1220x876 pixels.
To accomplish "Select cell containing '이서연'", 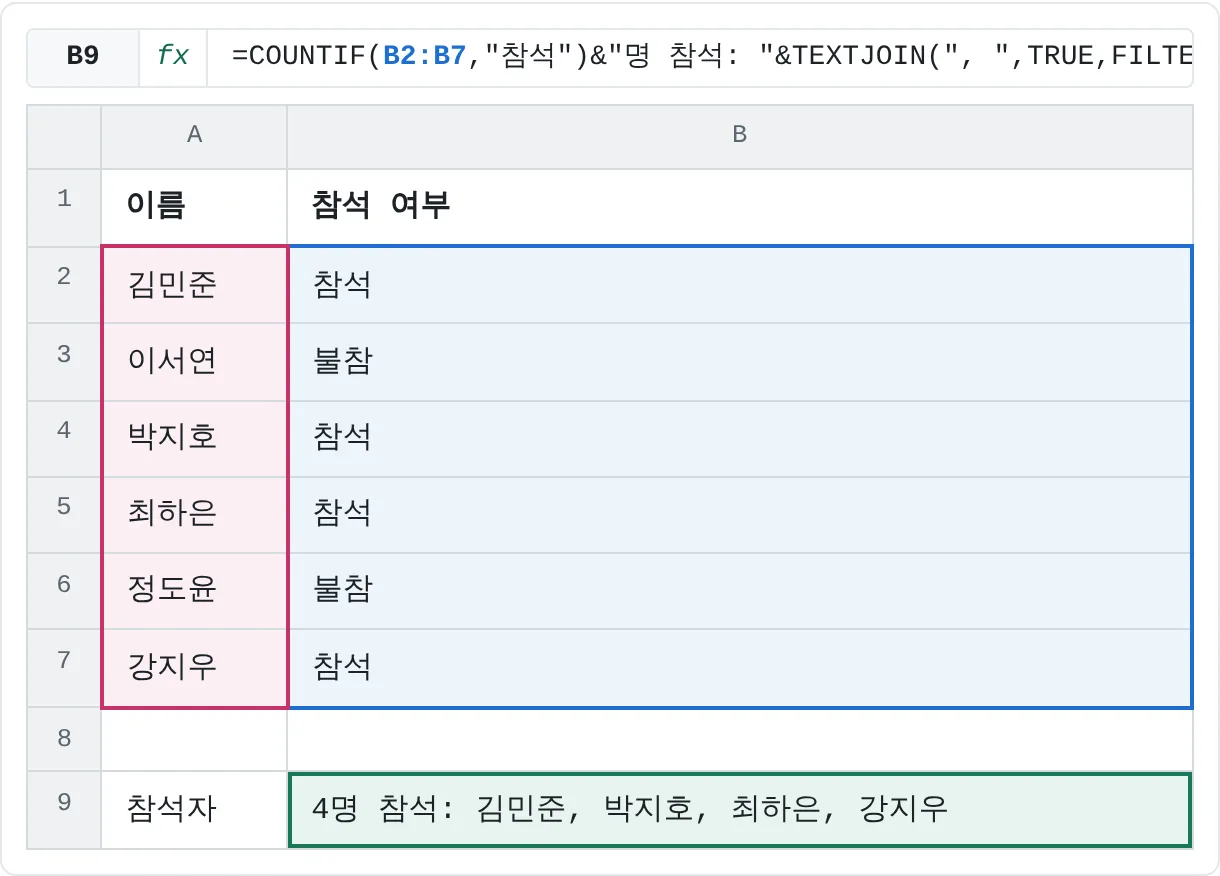I will pyautogui.click(x=194, y=361).
